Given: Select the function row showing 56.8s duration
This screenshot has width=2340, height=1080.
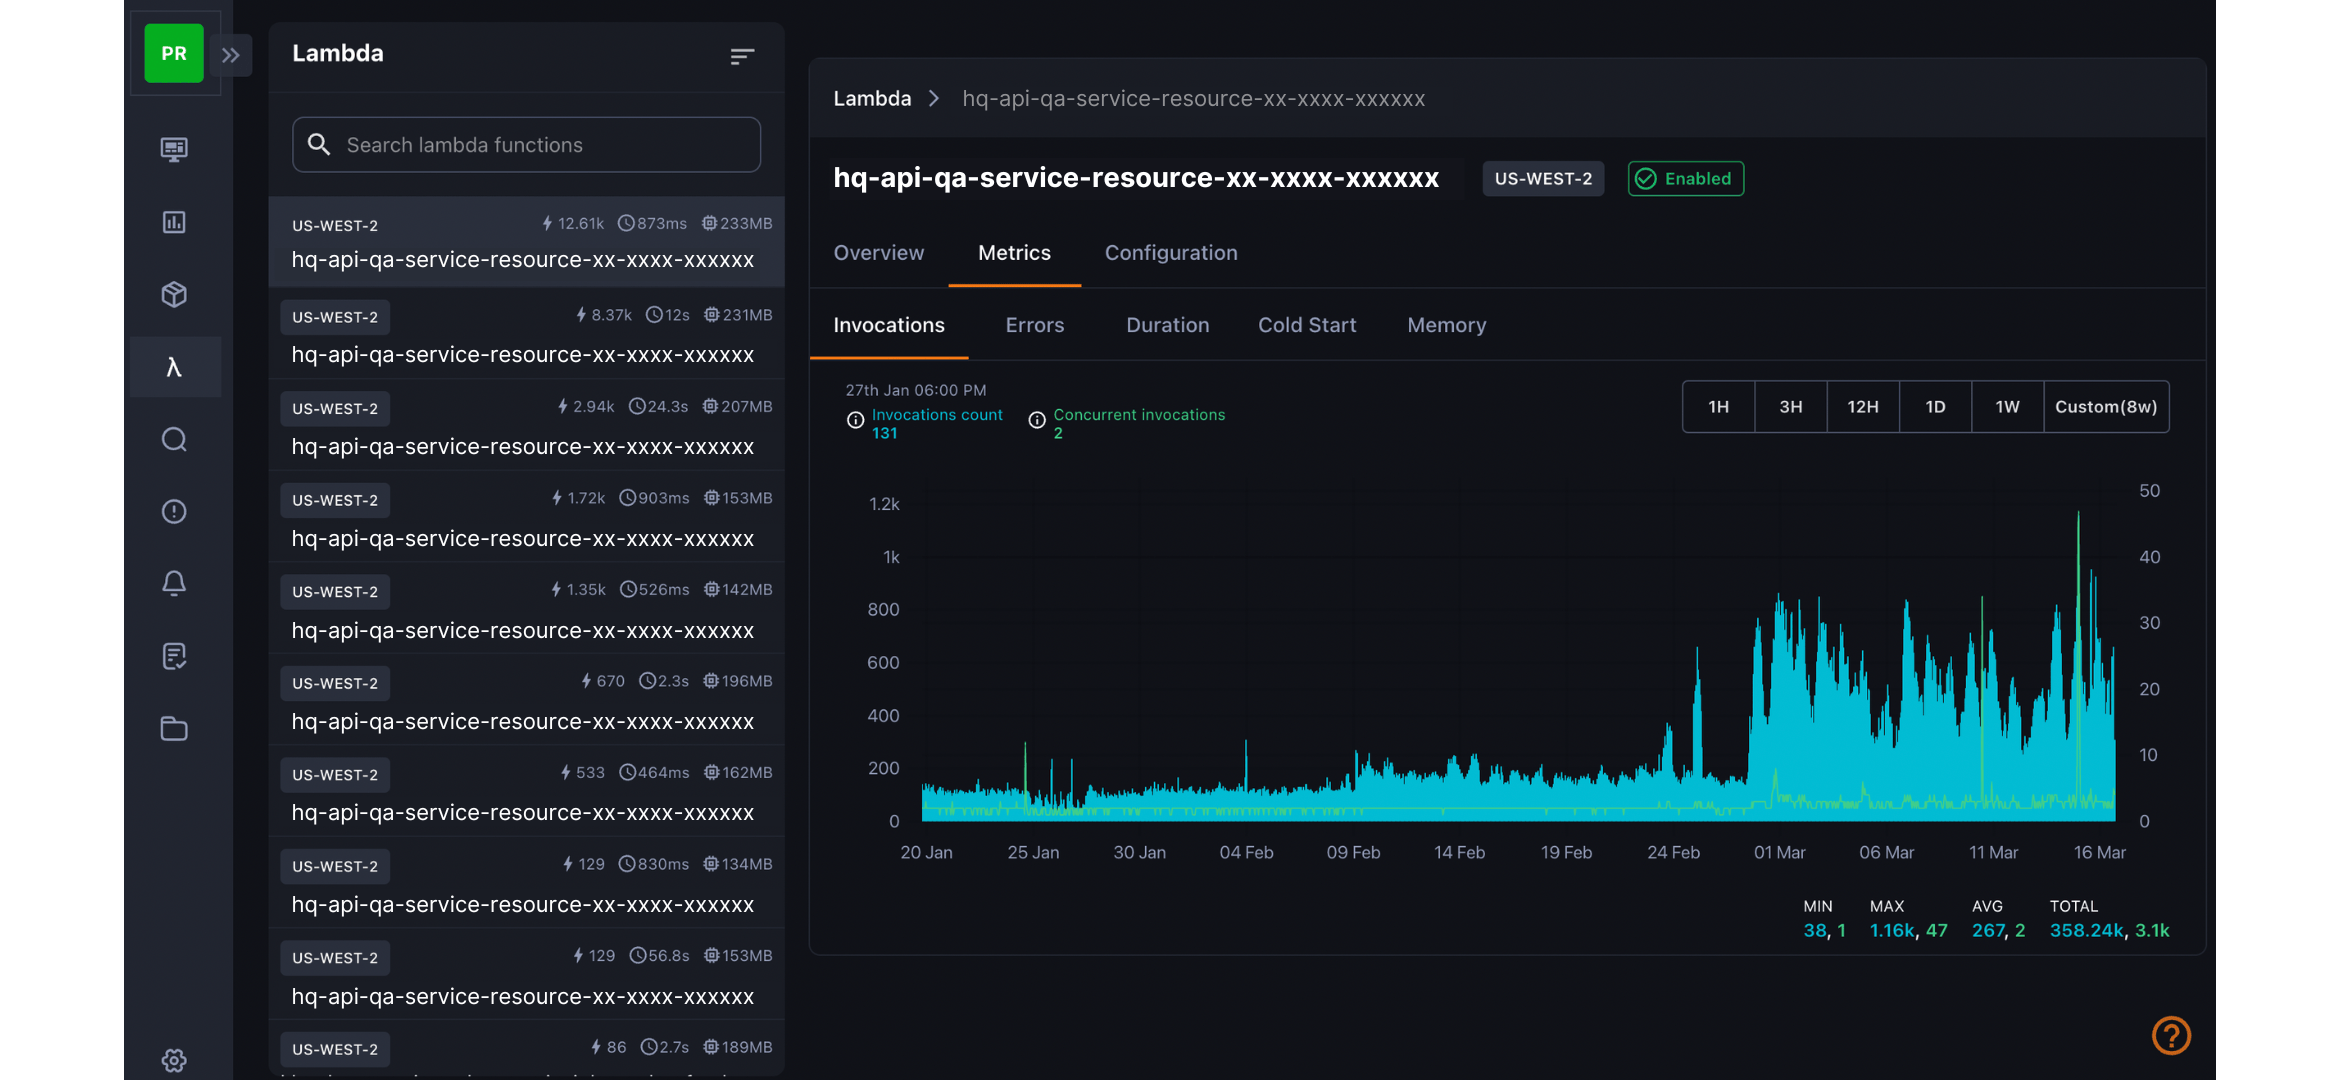Looking at the screenshot, I should tap(526, 975).
